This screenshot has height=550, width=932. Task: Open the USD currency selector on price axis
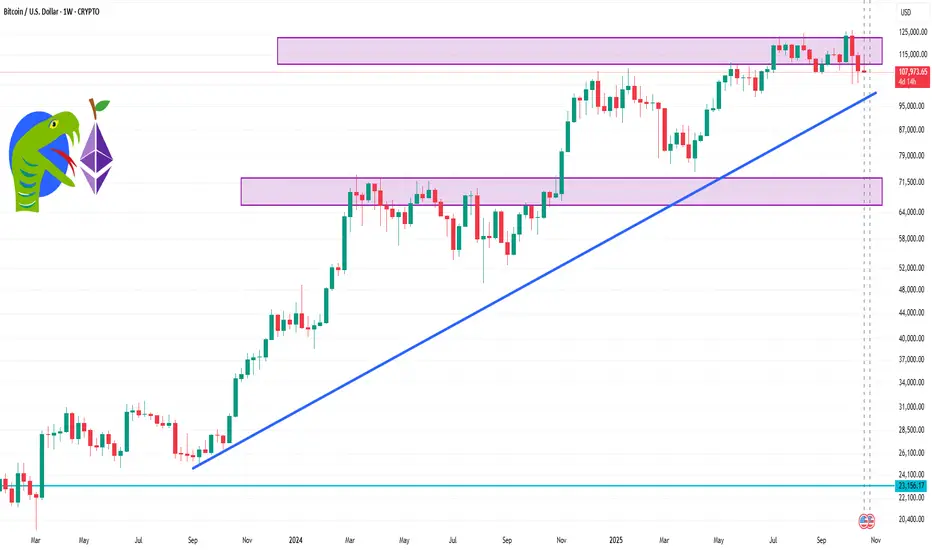906,12
